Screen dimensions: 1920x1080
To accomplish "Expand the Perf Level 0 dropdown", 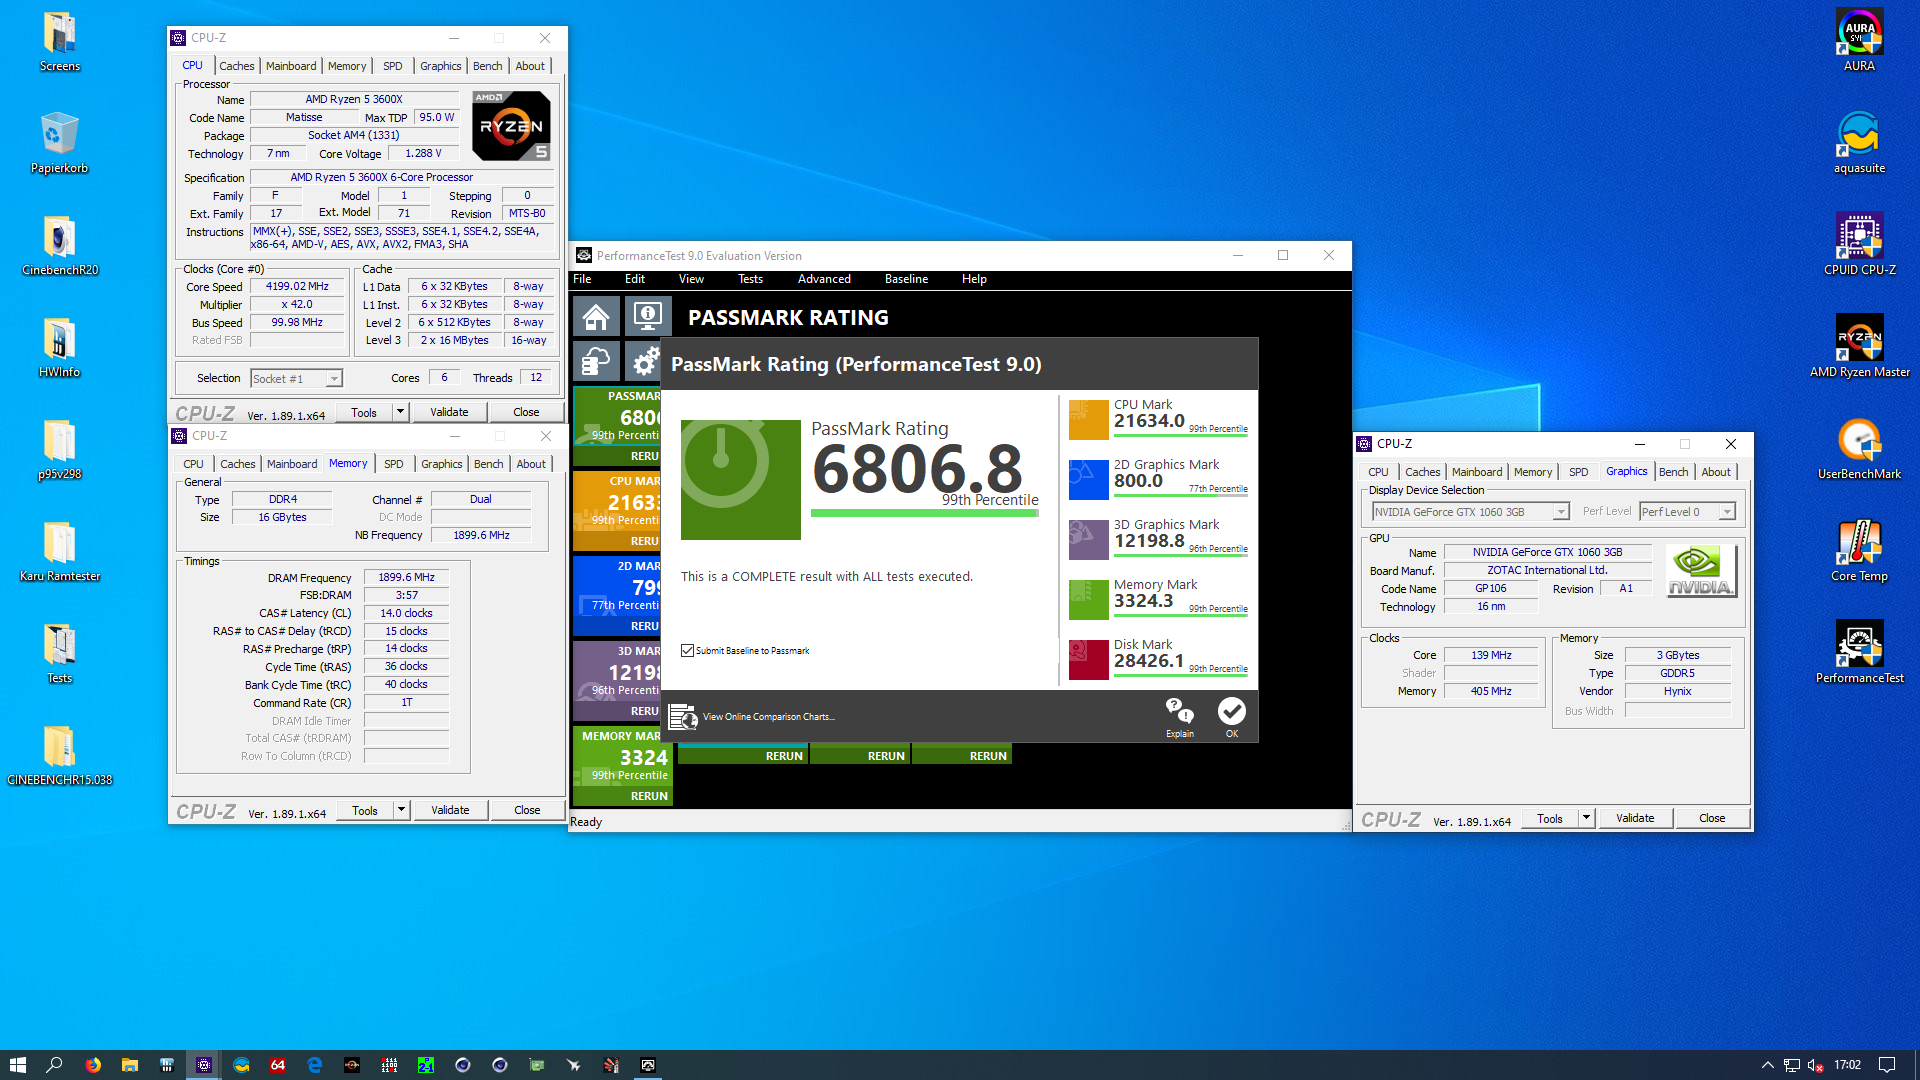I will click(1726, 512).
